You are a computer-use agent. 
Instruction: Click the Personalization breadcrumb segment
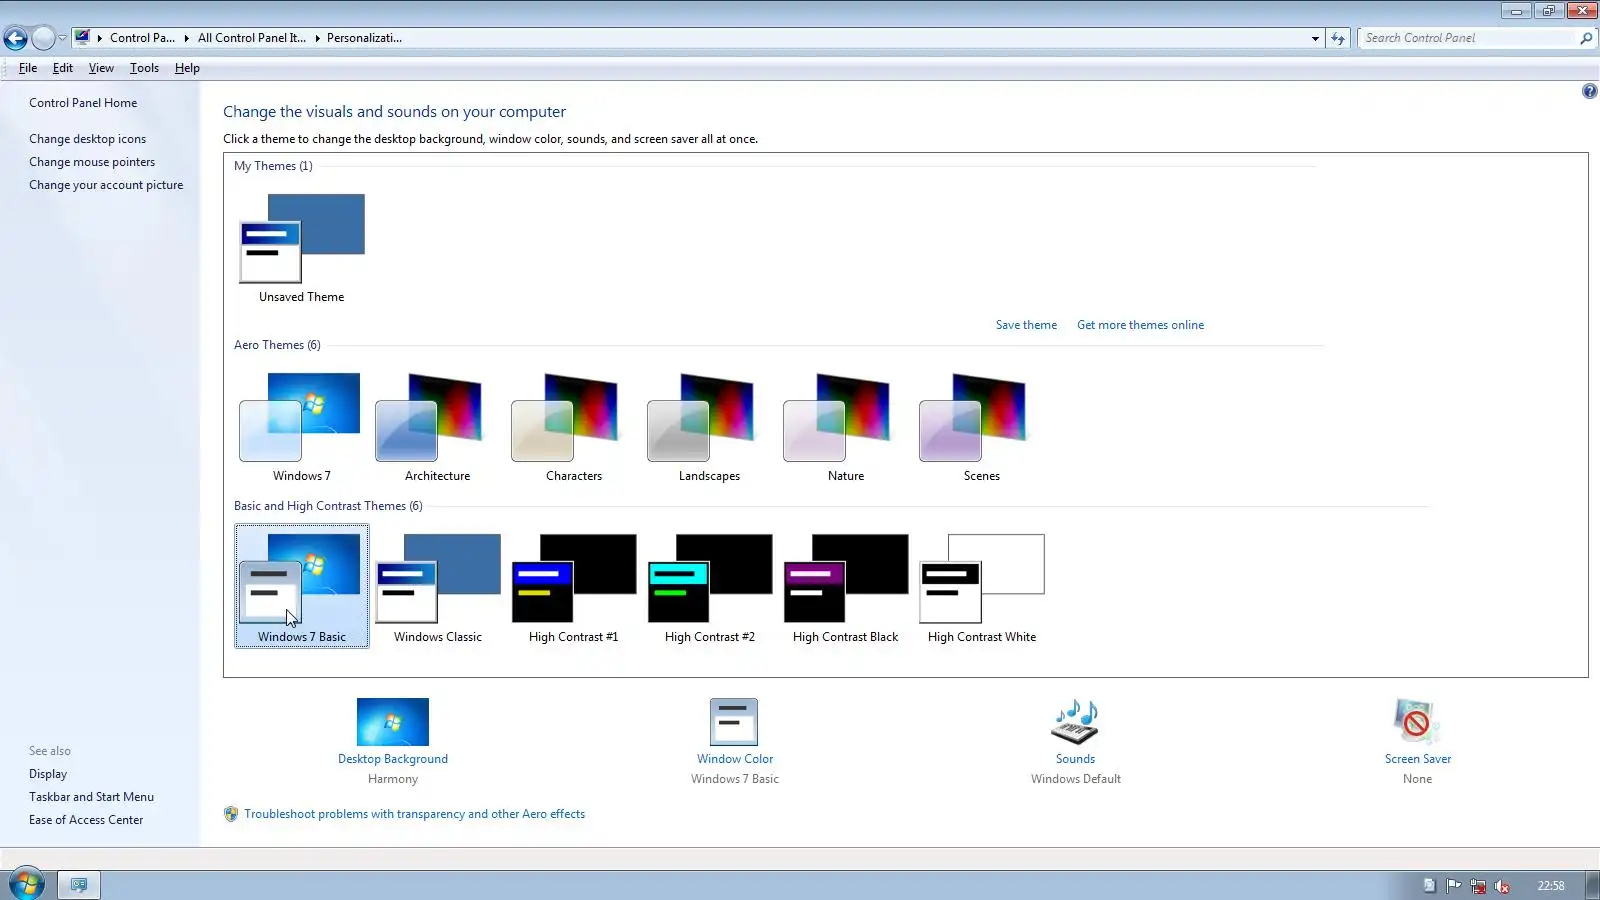pyautogui.click(x=364, y=38)
